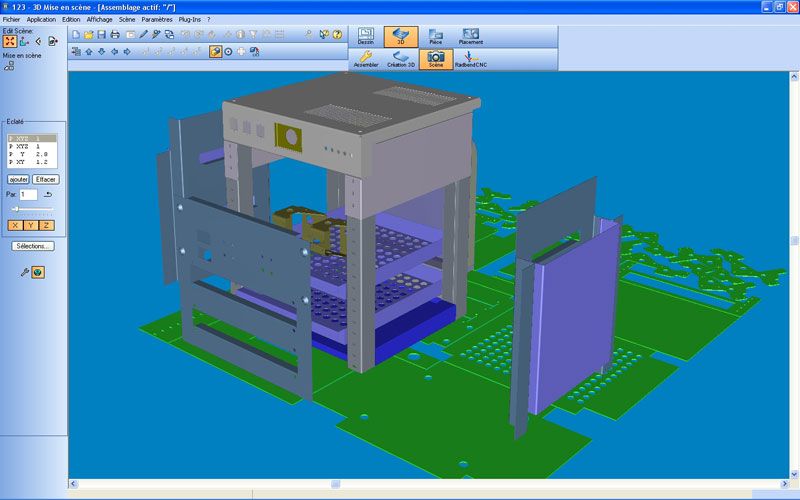The width and height of the screenshot is (800, 500).
Task: Open the Pièce module
Action: 436,37
